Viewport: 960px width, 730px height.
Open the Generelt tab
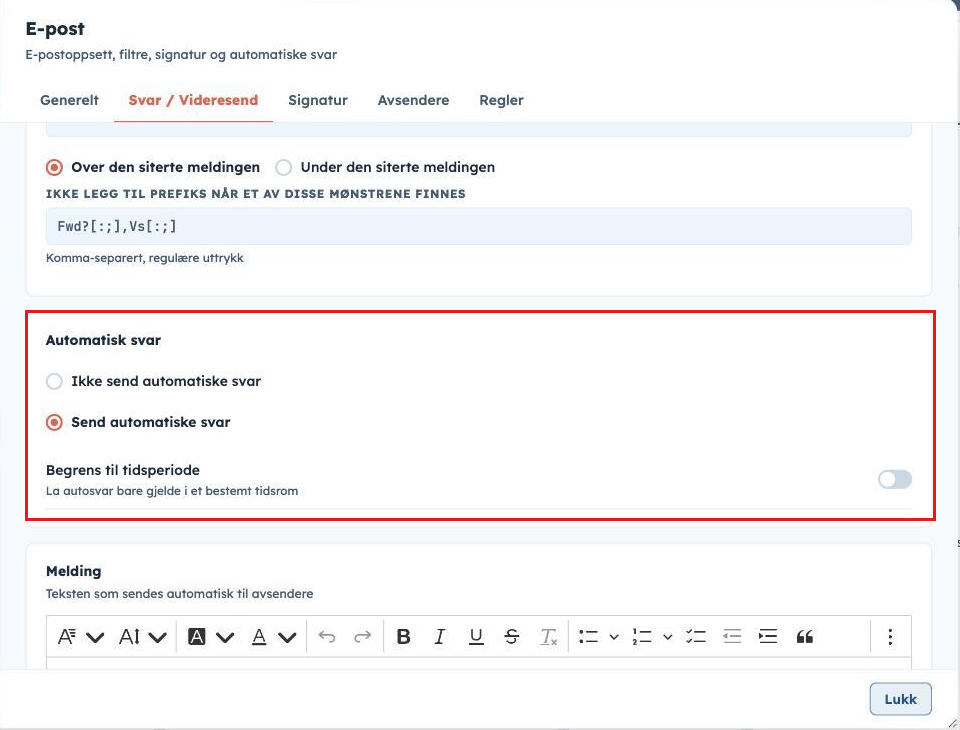69,100
